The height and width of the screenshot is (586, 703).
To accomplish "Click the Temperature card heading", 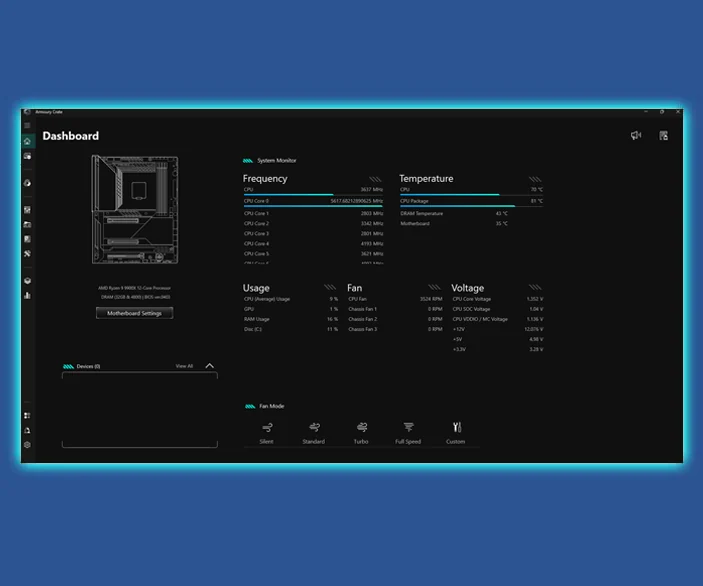I will [426, 178].
